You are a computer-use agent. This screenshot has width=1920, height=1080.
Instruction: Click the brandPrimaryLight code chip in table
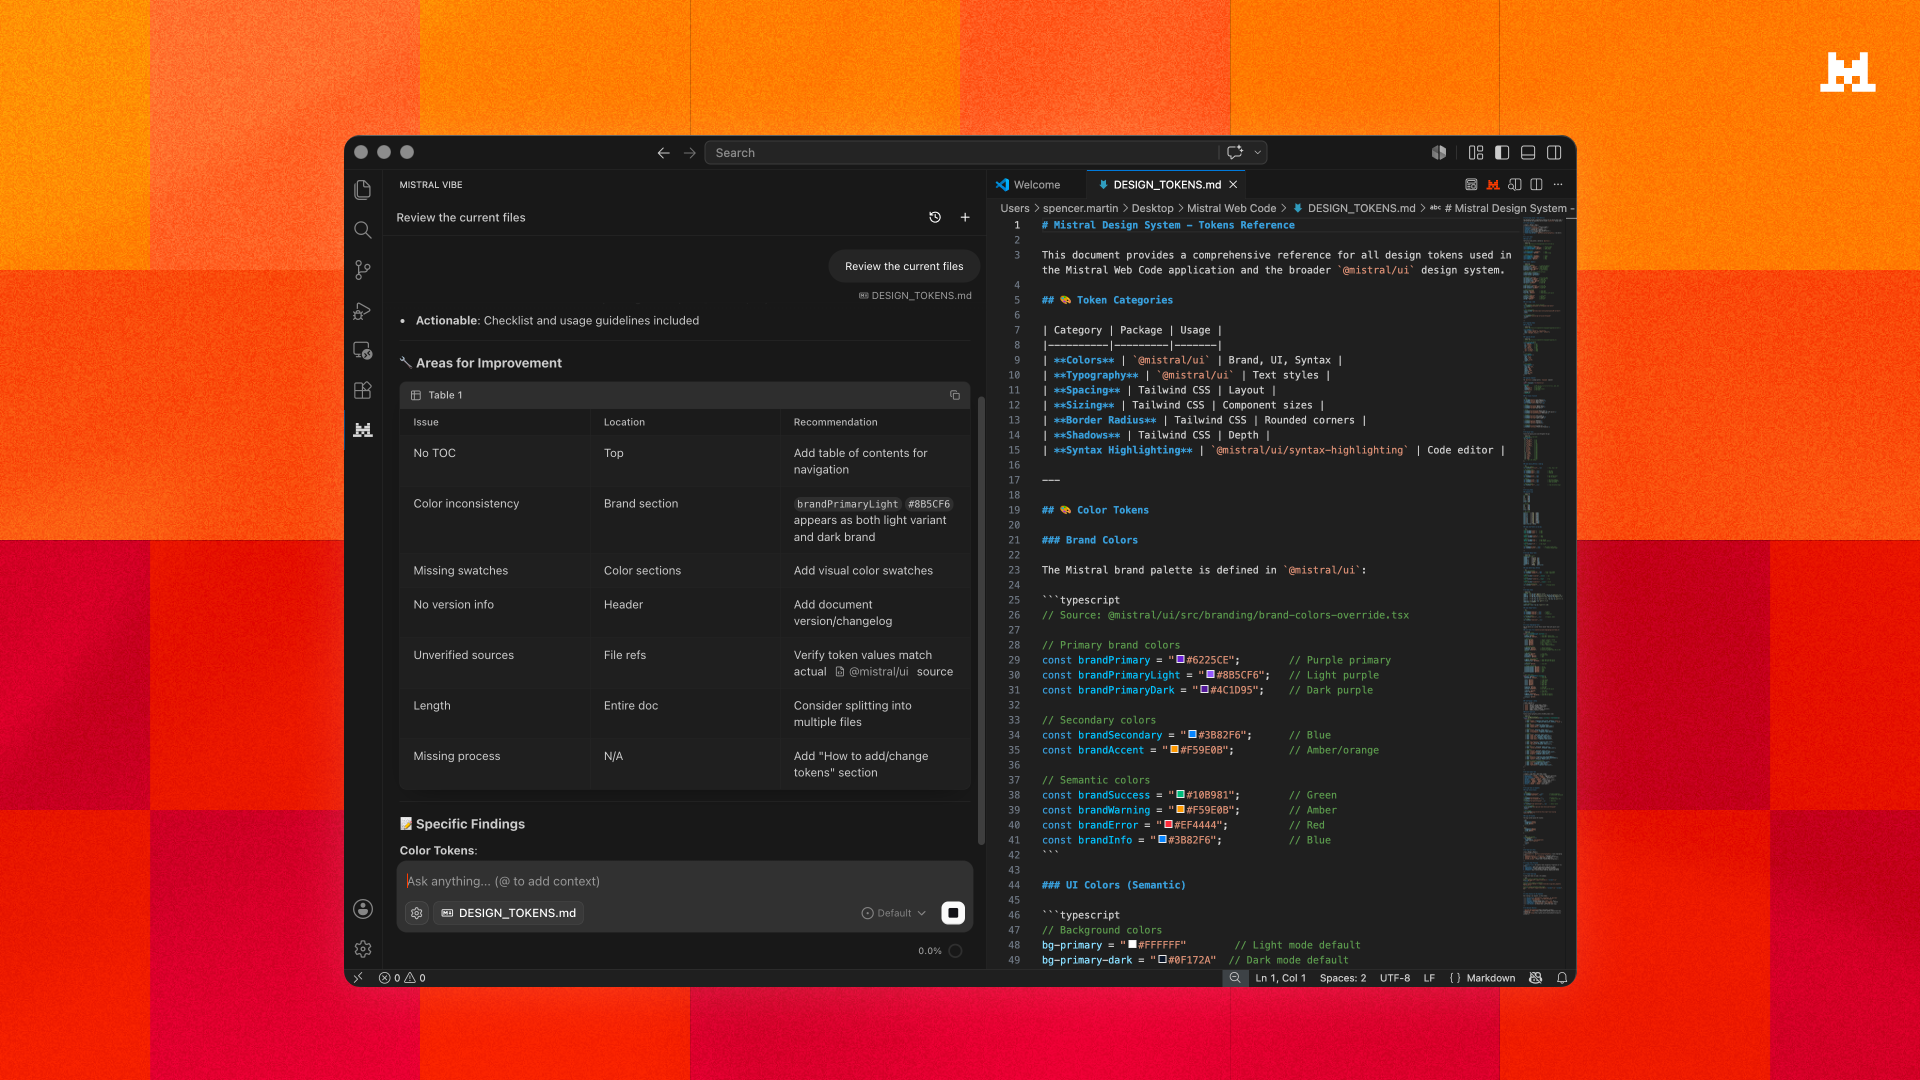pos(848,504)
